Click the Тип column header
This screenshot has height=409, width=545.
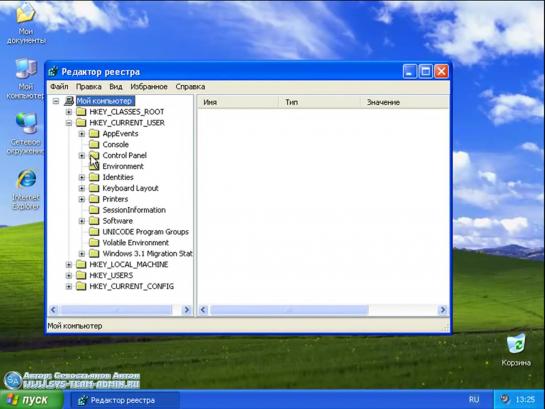tap(319, 102)
